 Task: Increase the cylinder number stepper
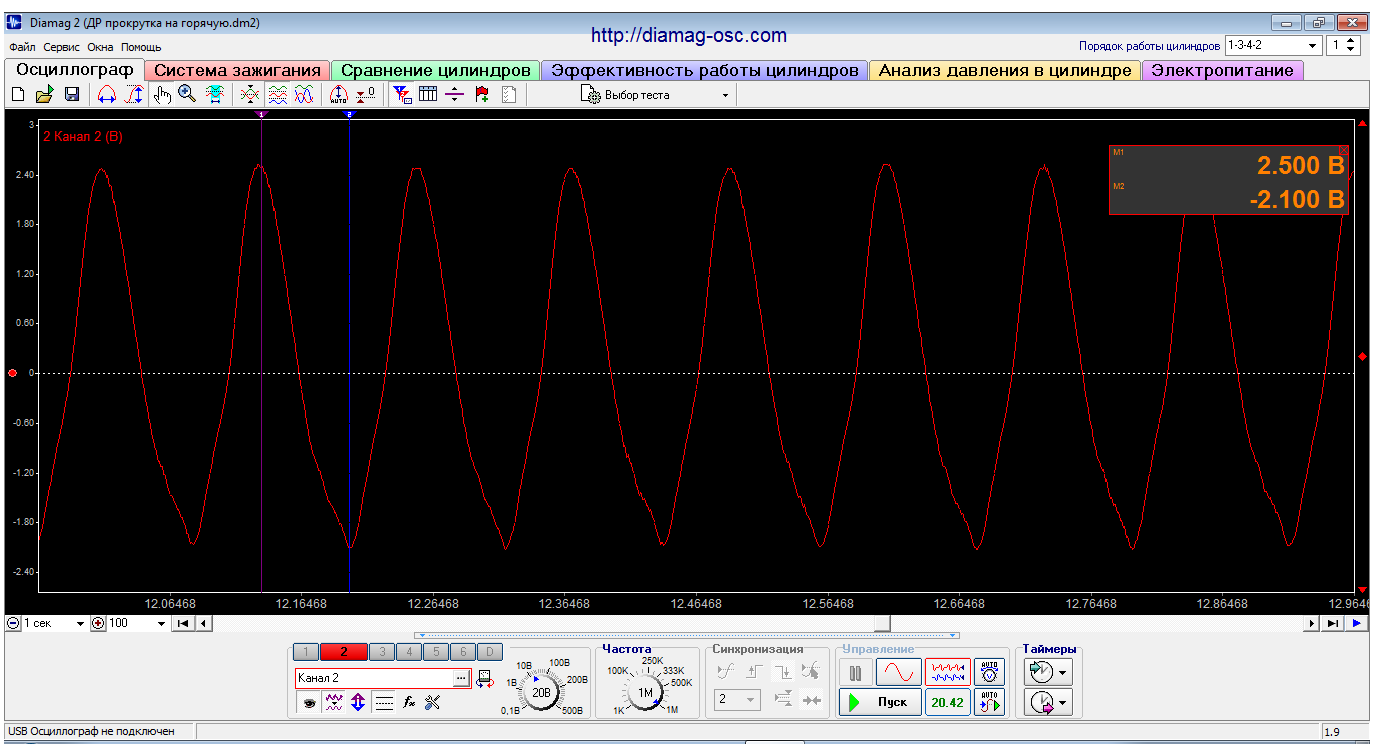pyautogui.click(x=1351, y=41)
